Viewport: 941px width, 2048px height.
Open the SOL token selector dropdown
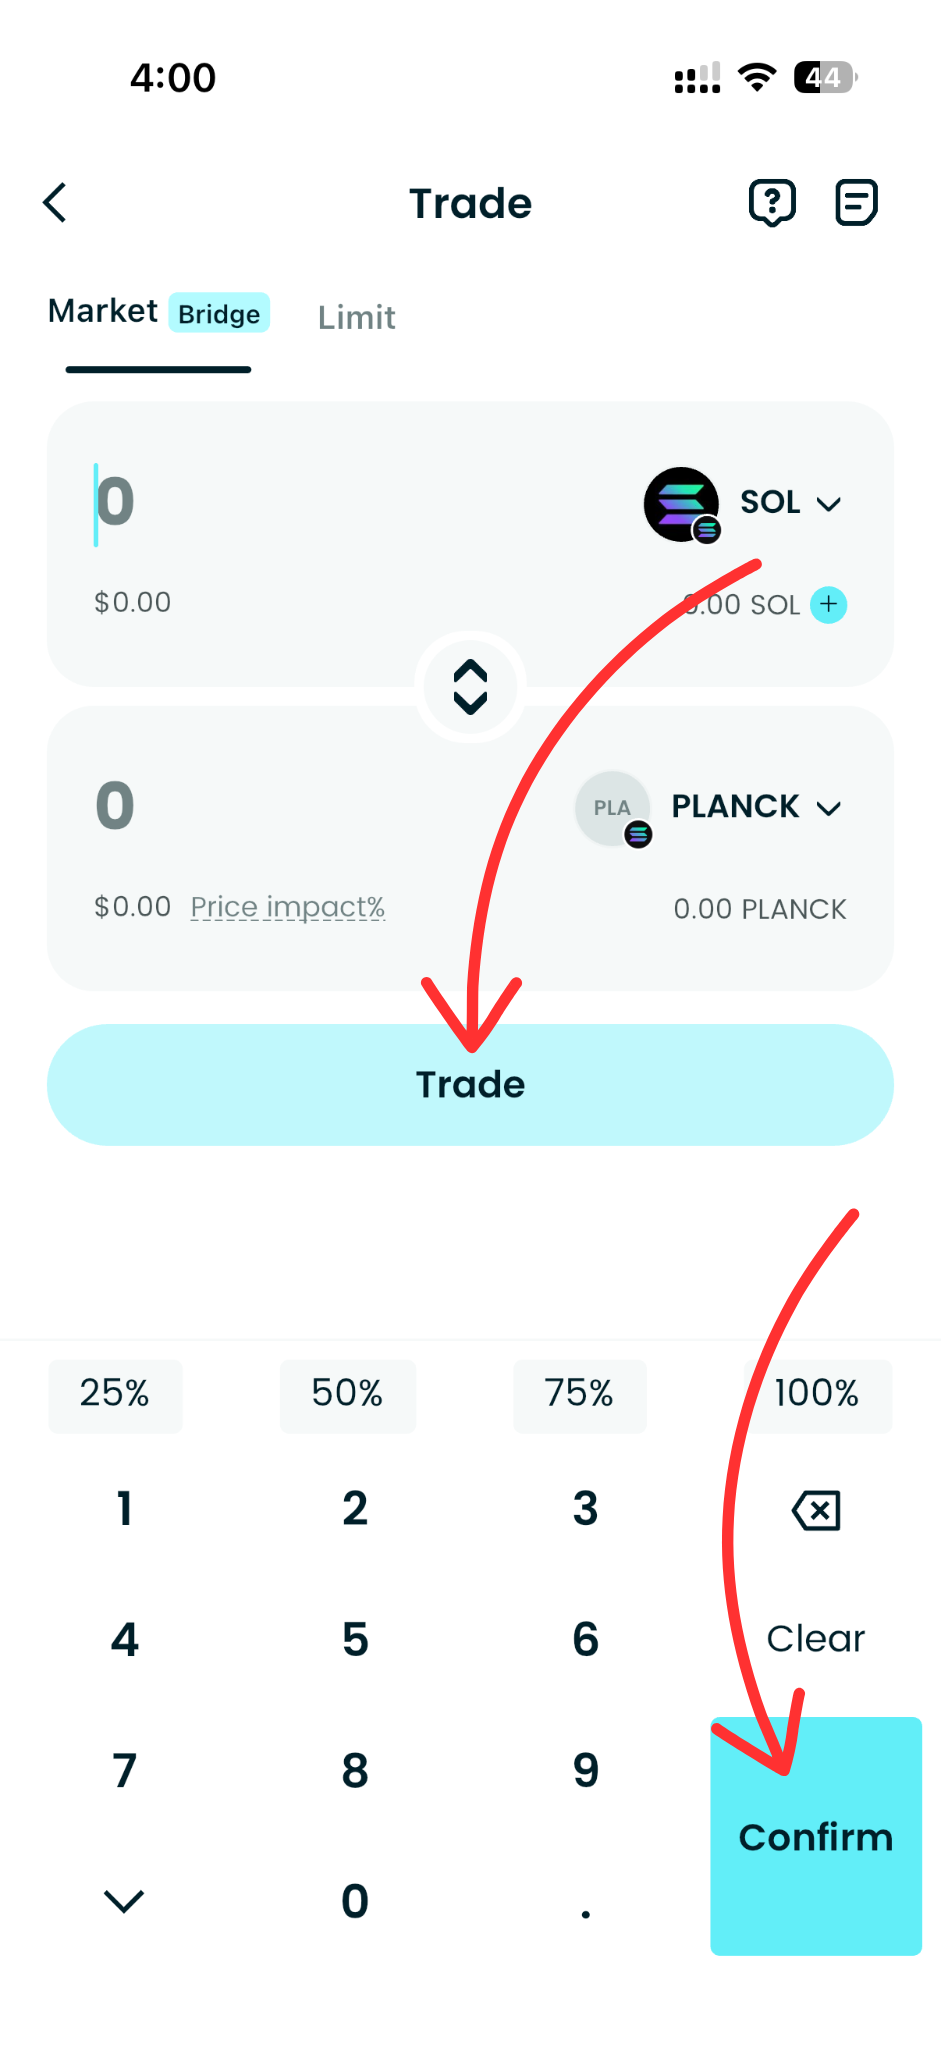[790, 503]
